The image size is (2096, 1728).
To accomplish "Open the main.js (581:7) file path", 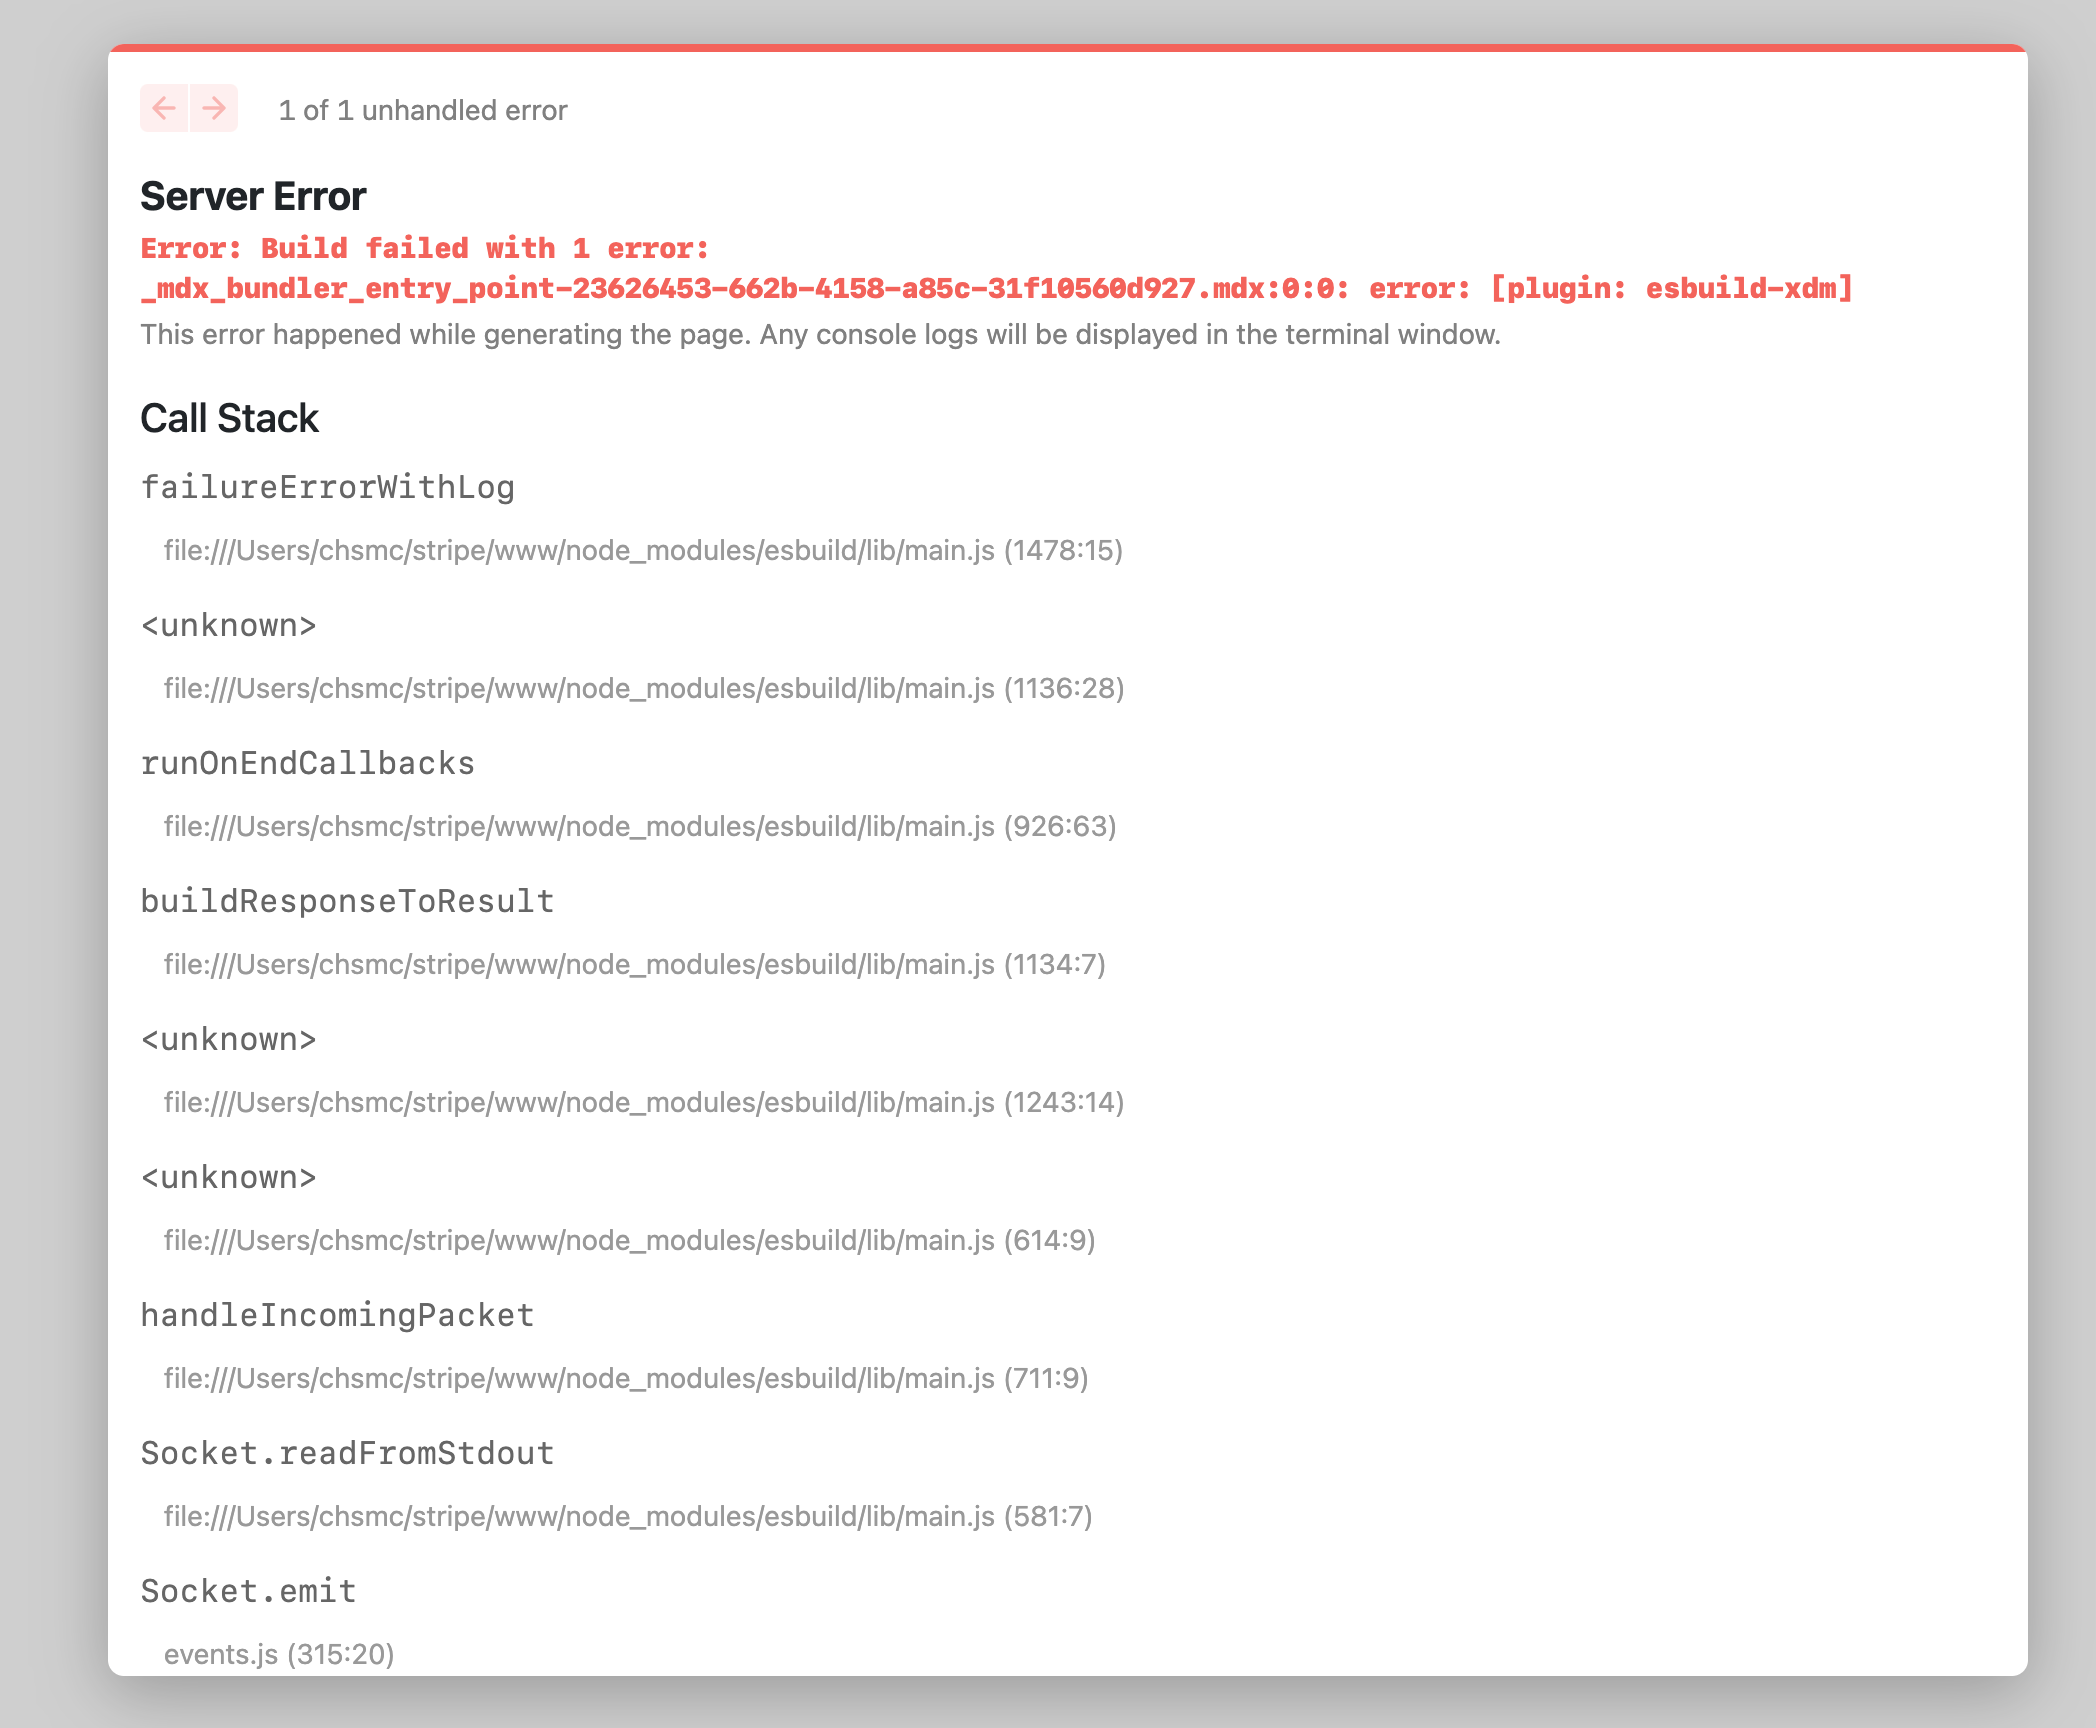I will click(x=628, y=1516).
